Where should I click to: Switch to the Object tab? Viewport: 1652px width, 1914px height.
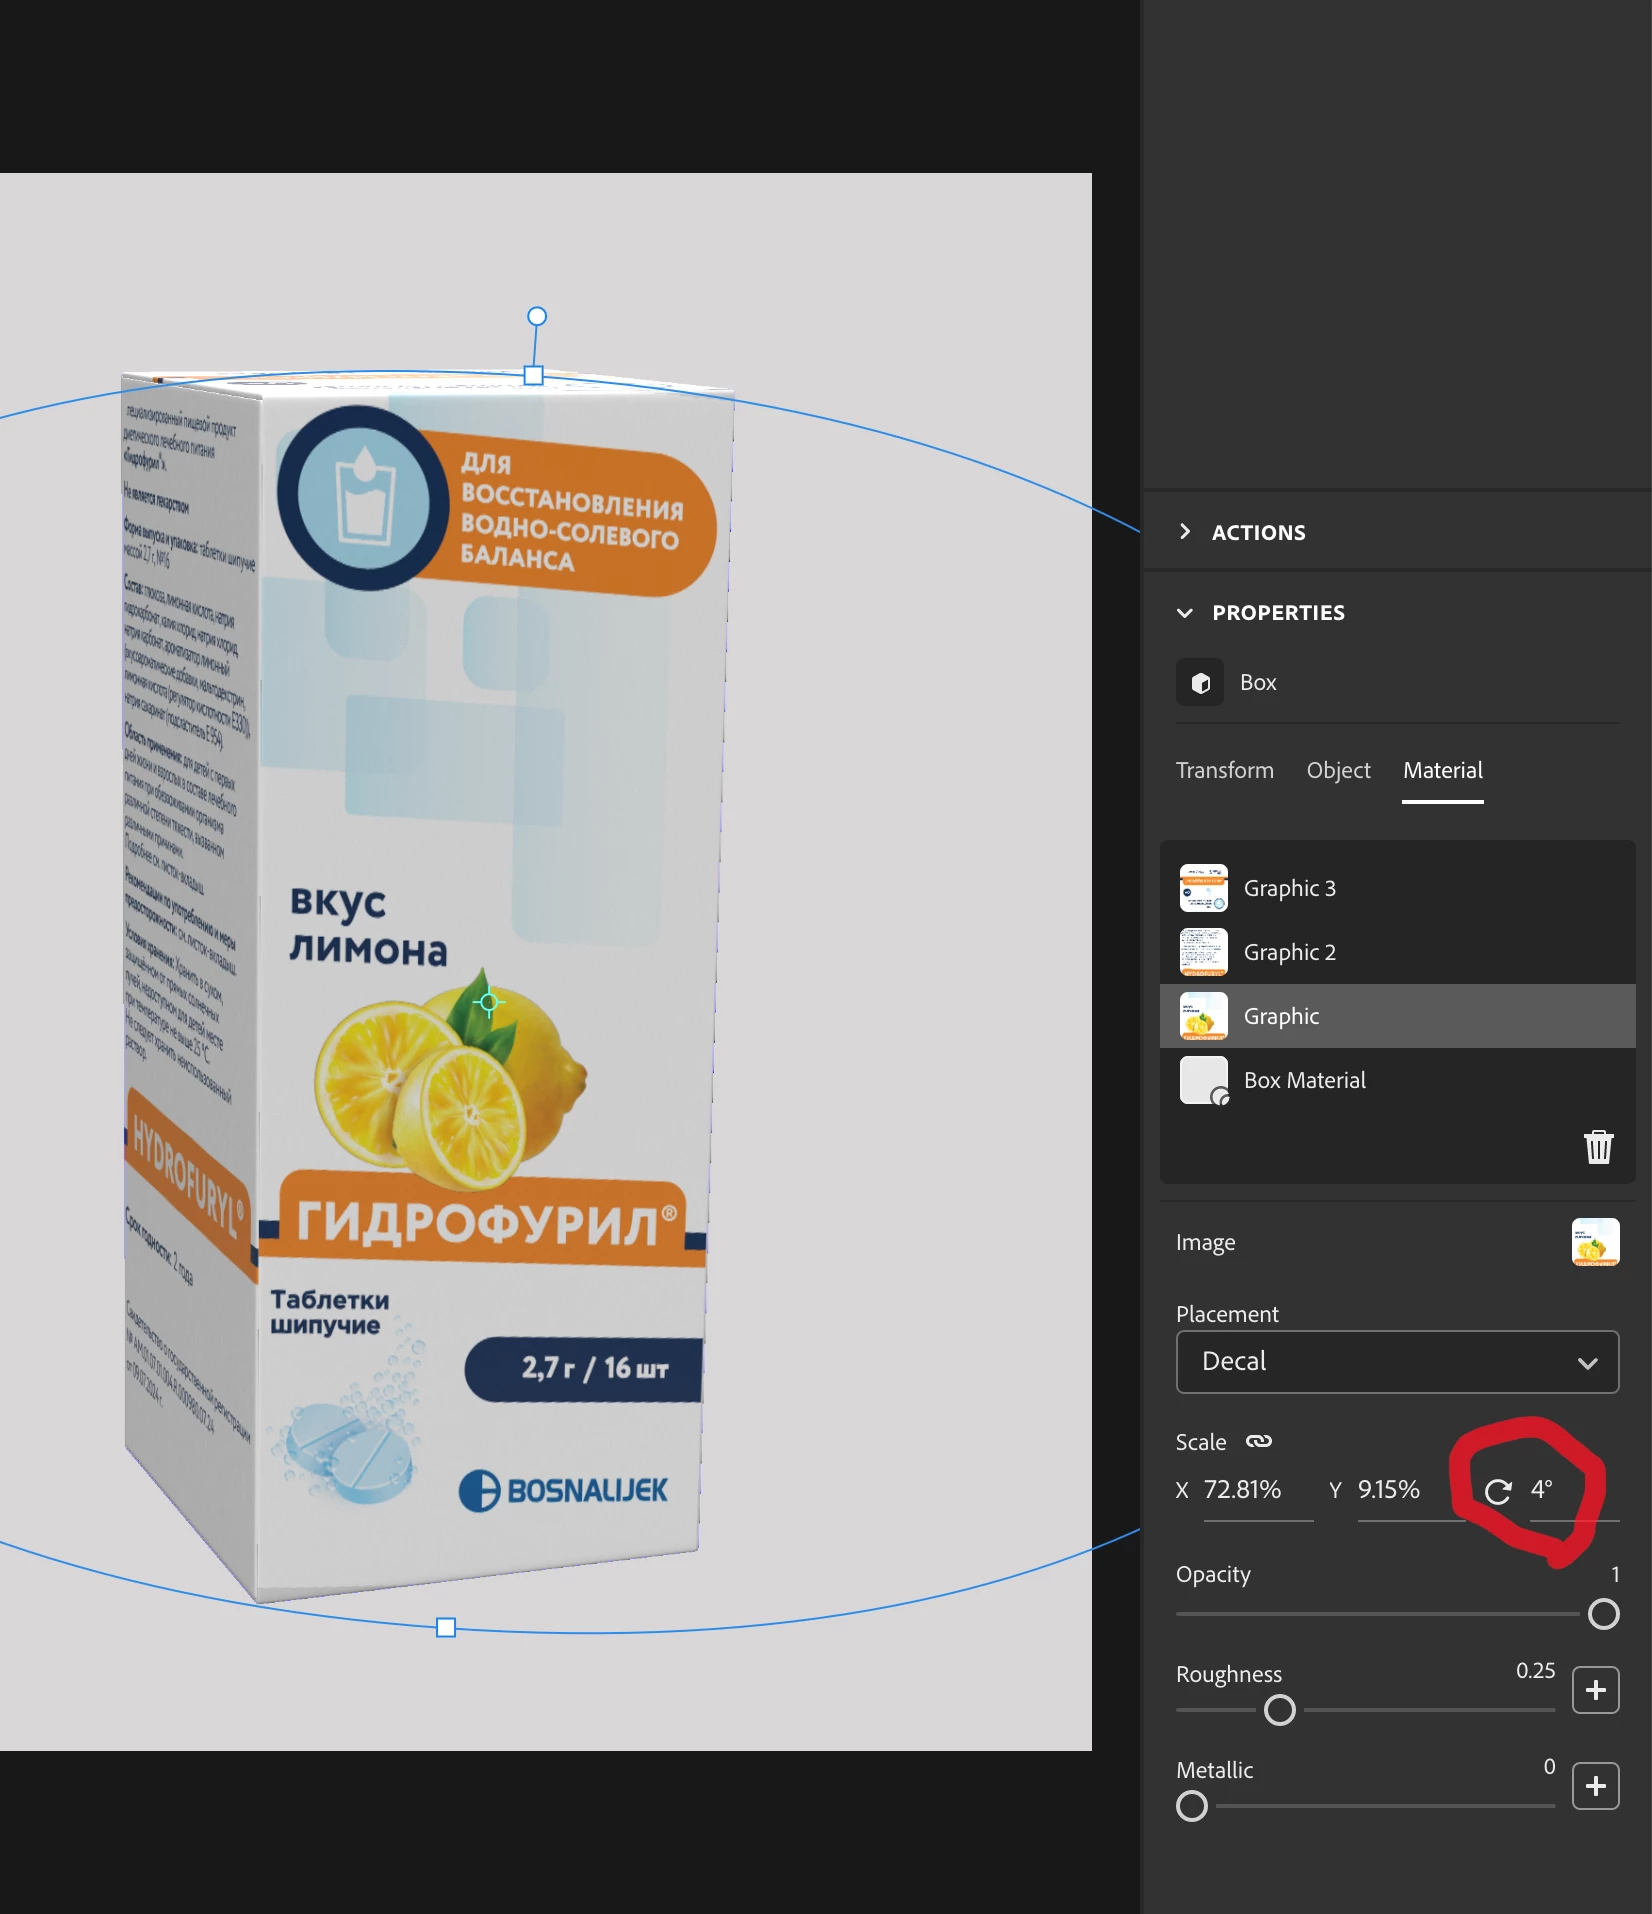point(1338,770)
